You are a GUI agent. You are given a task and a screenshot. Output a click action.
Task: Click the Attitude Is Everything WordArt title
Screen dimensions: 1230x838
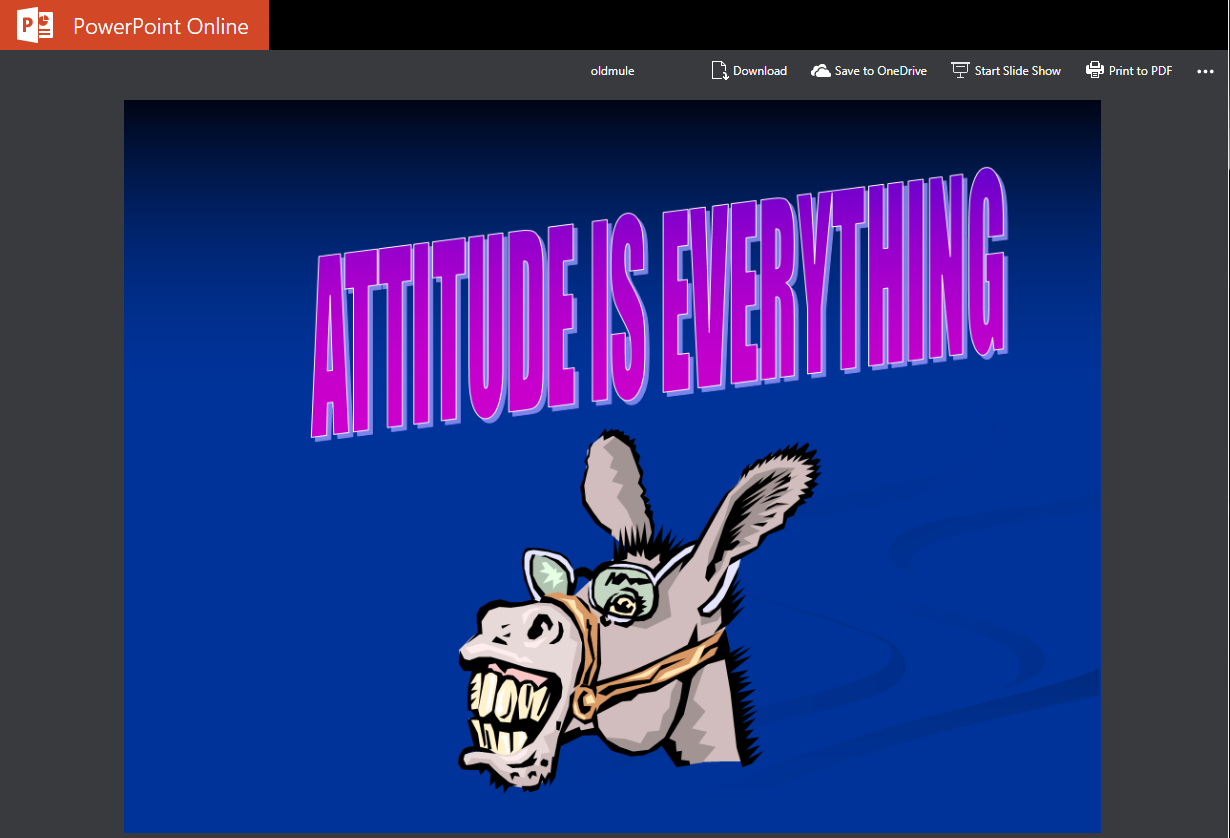(660, 303)
